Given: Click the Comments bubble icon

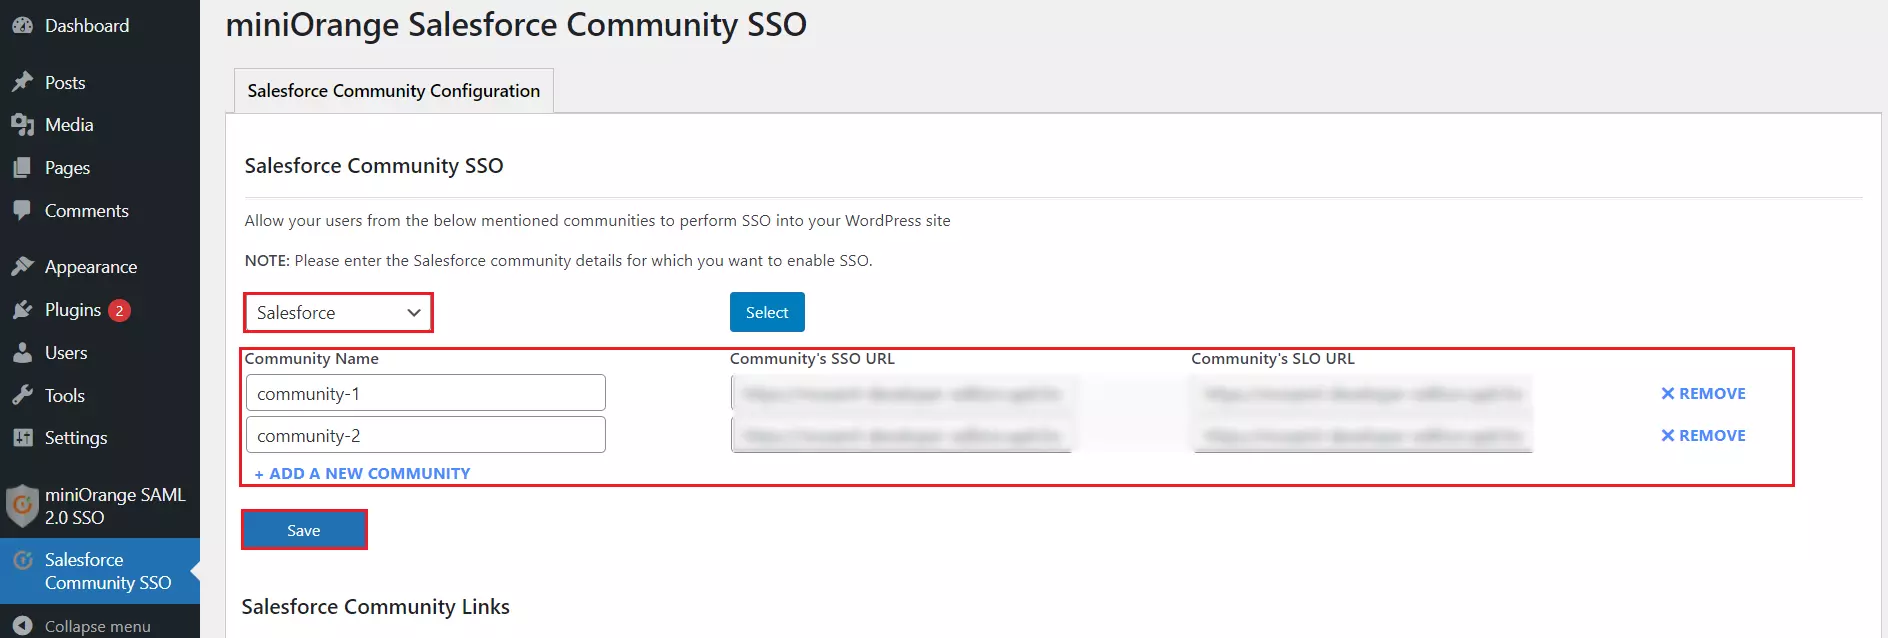Looking at the screenshot, I should 22,210.
